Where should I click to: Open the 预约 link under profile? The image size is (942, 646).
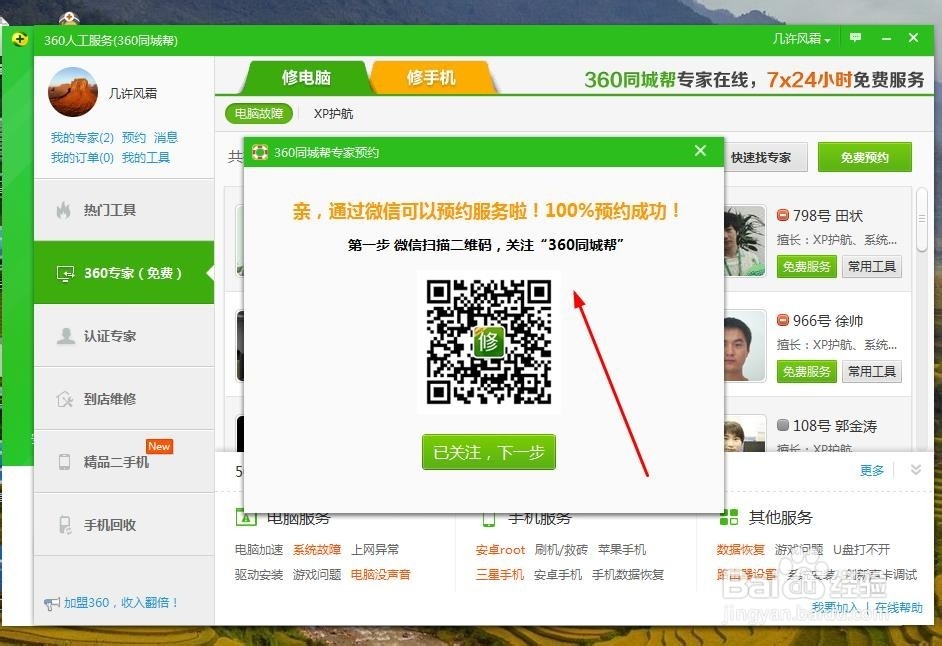click(x=133, y=138)
